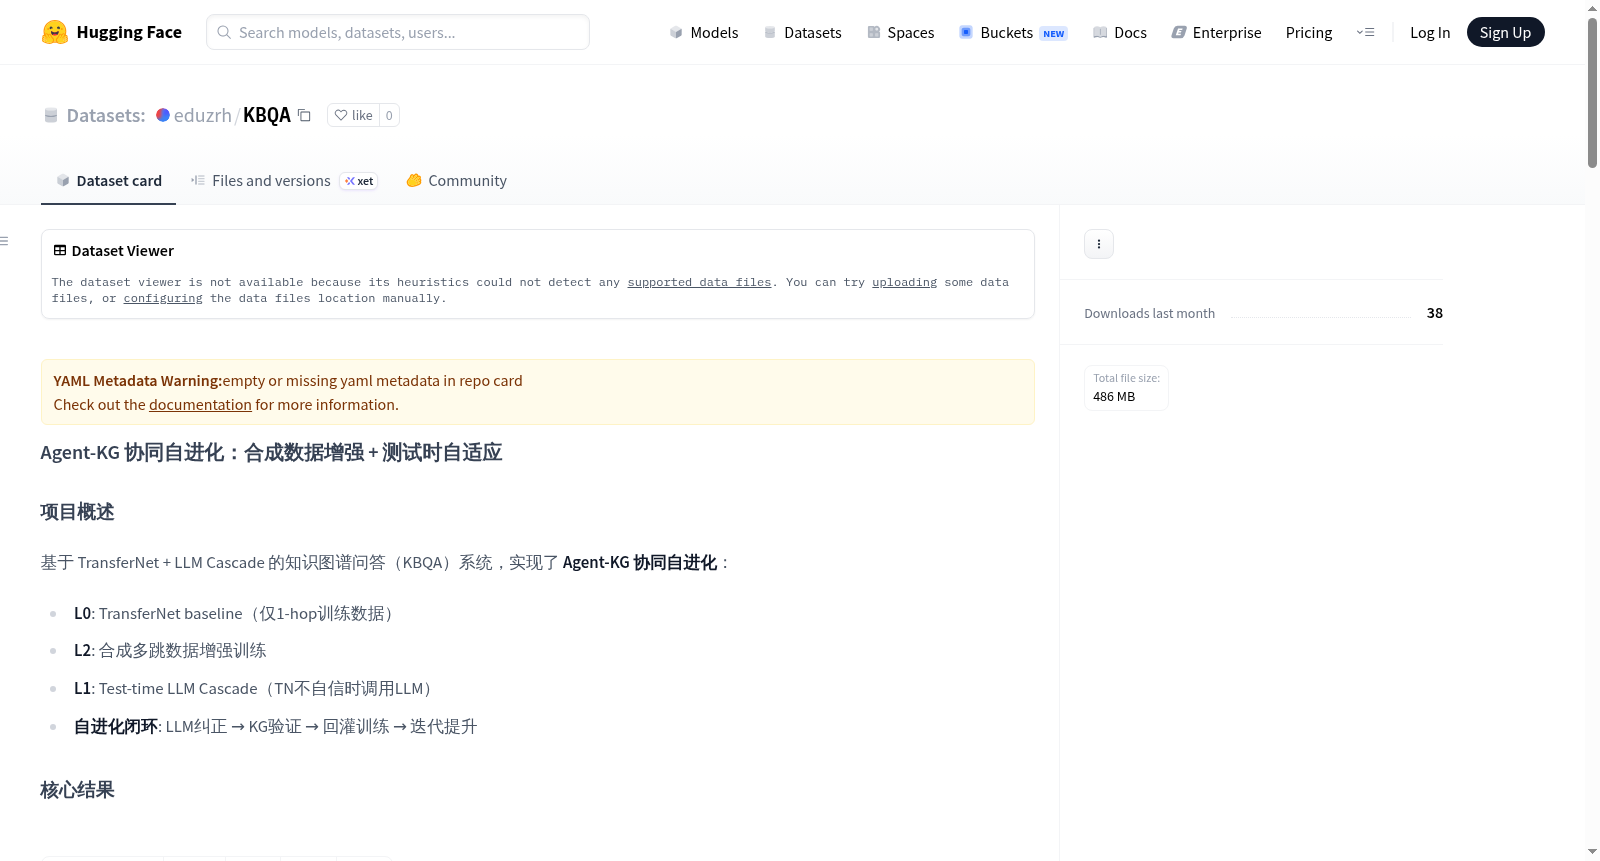This screenshot has height=861, width=1600.
Task: Click the search magnifier icon
Action: click(224, 32)
